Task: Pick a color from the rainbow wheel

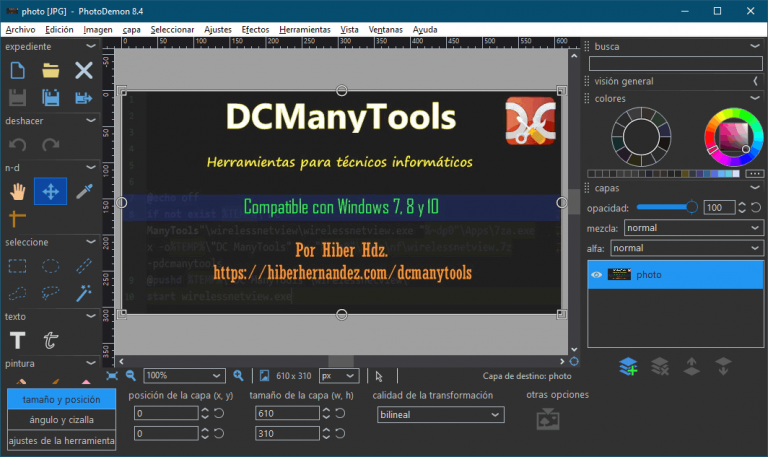Action: click(733, 137)
